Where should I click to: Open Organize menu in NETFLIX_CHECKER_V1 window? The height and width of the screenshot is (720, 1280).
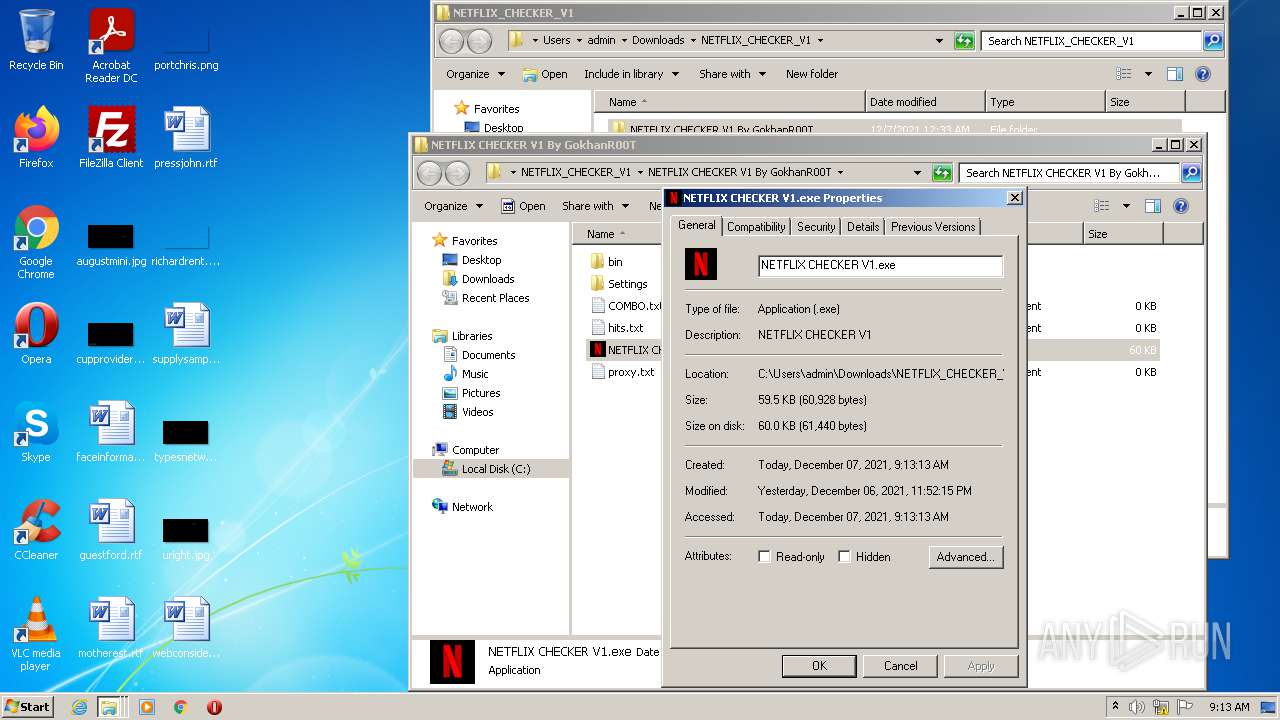(475, 74)
